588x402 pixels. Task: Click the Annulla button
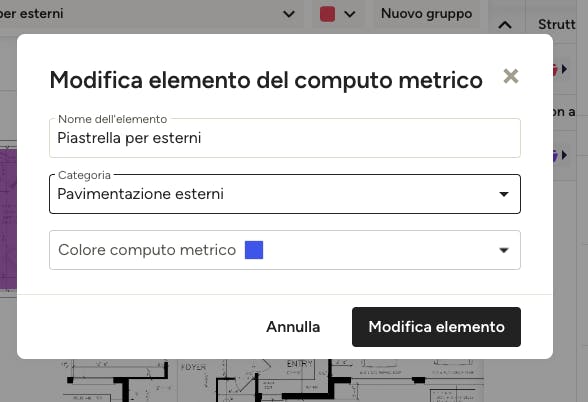click(x=293, y=327)
